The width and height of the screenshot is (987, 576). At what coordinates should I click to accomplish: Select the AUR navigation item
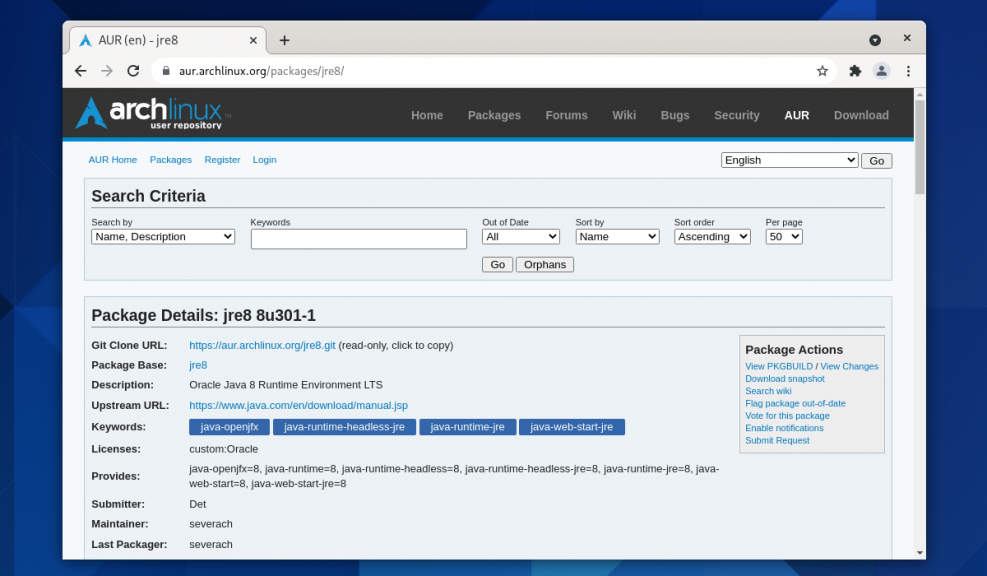tap(796, 115)
